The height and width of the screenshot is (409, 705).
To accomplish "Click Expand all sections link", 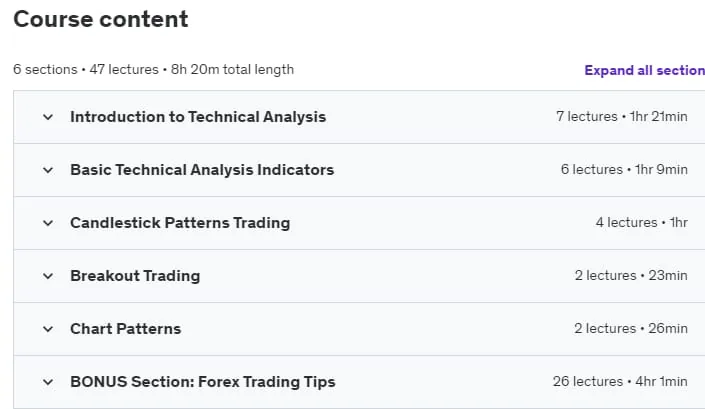I will point(644,71).
